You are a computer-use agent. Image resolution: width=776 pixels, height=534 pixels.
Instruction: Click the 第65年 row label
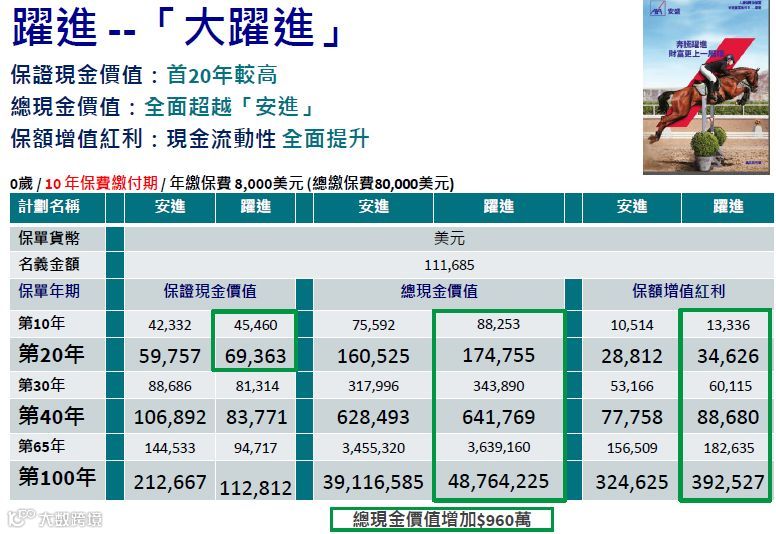click(x=42, y=446)
